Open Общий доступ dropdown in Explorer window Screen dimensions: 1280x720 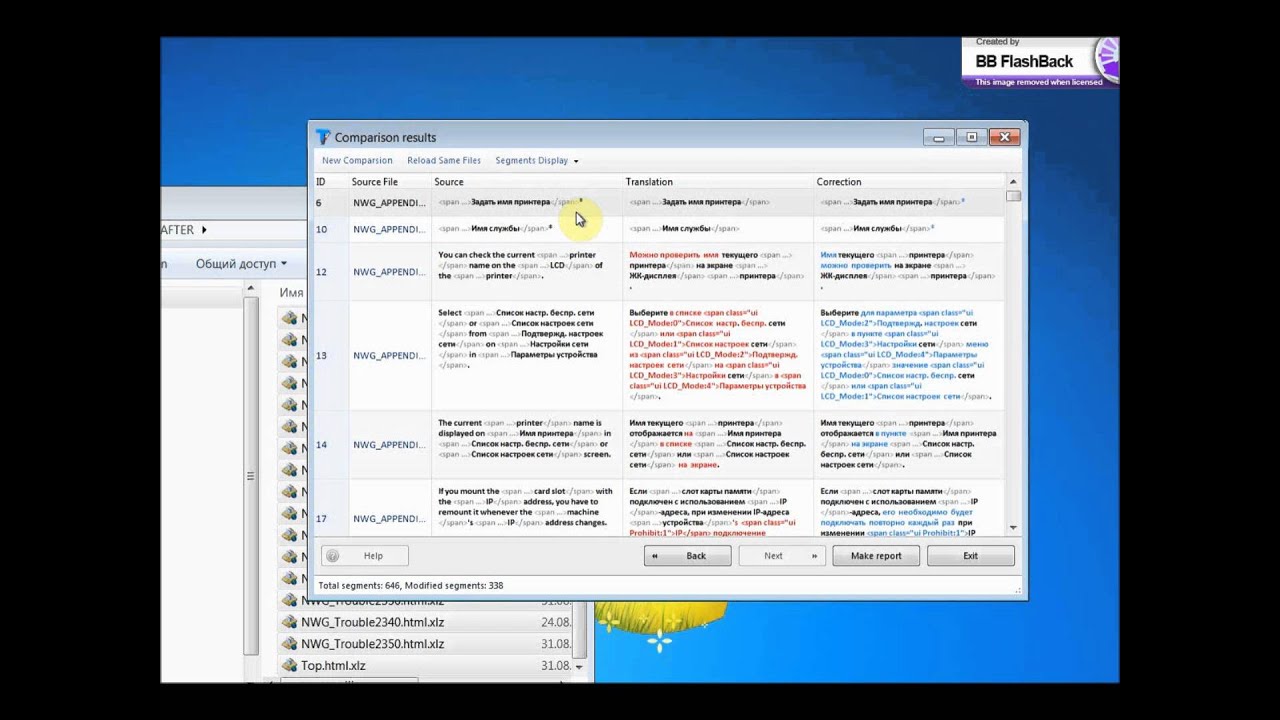coord(241,264)
